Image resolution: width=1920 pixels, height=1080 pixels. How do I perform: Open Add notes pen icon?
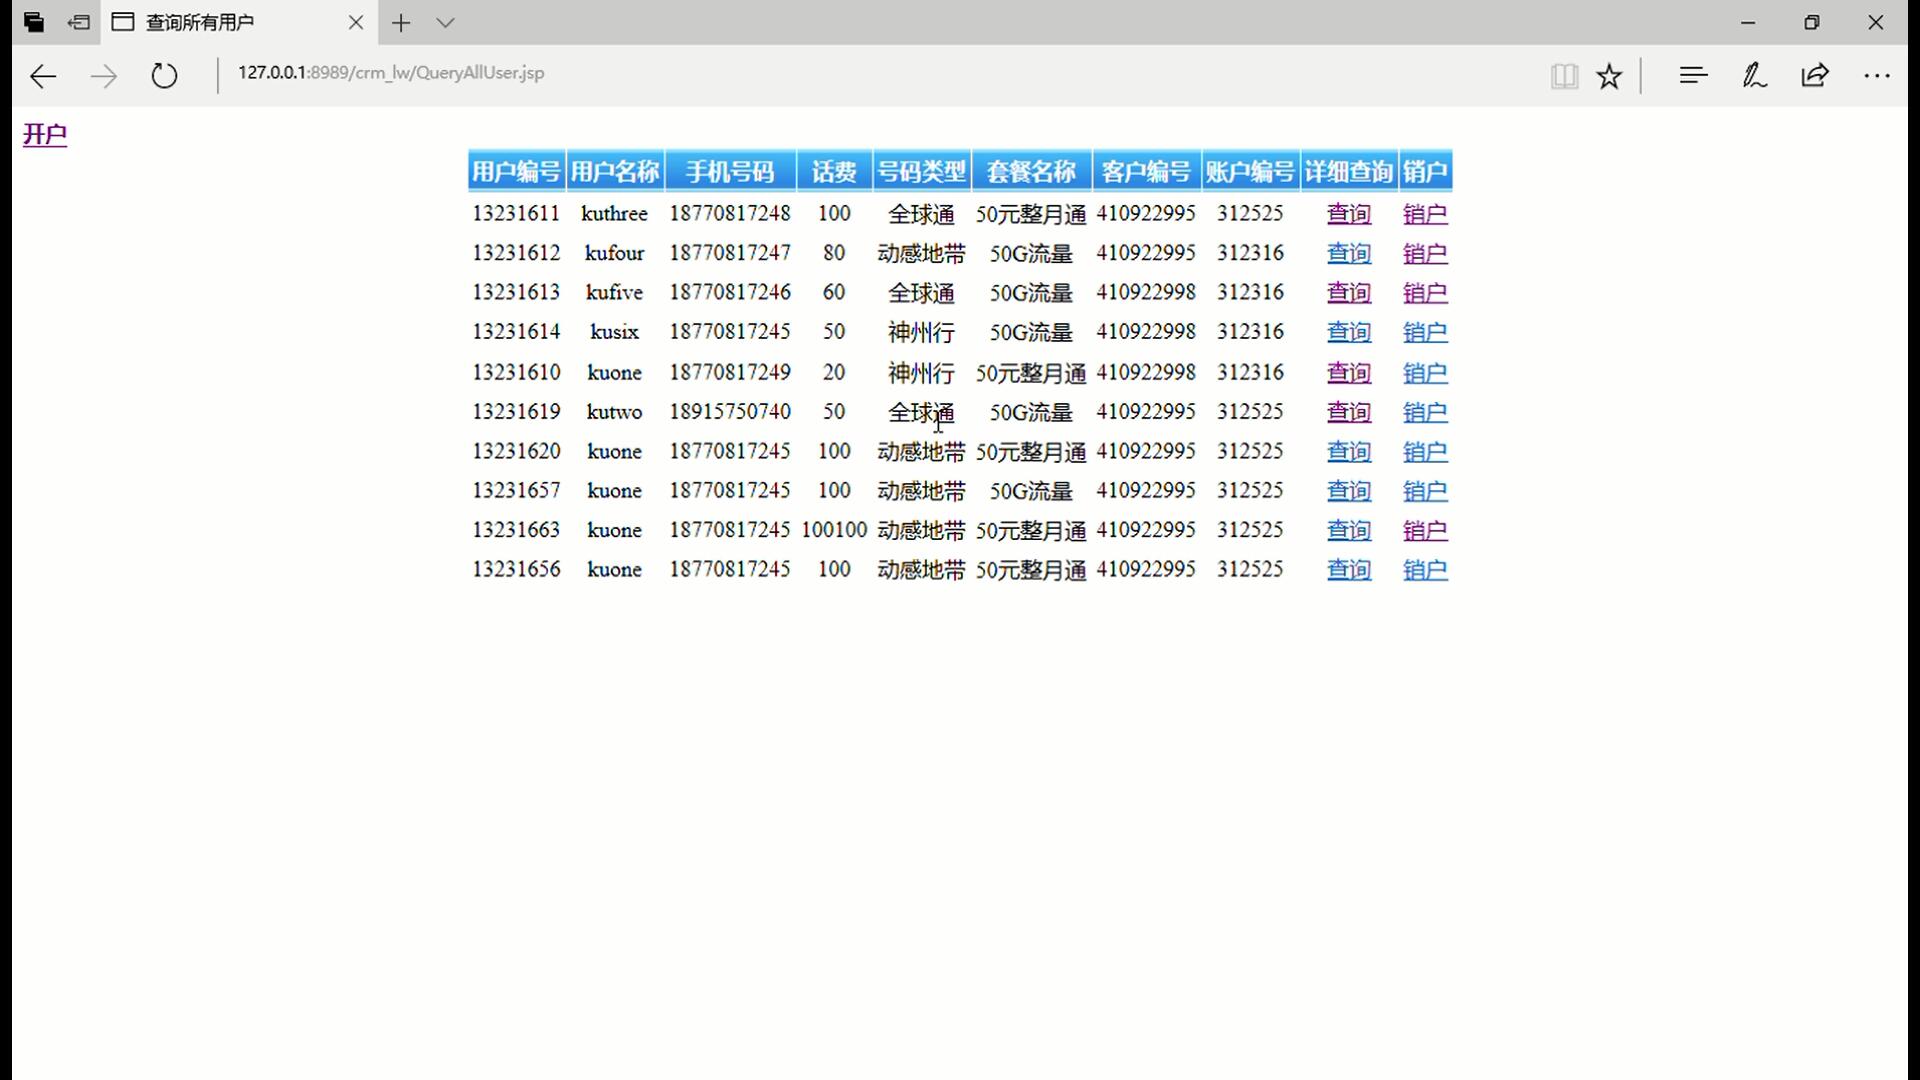pyautogui.click(x=1754, y=75)
